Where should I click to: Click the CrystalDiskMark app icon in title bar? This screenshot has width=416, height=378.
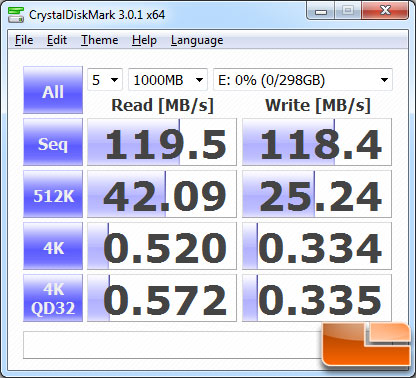click(16, 15)
